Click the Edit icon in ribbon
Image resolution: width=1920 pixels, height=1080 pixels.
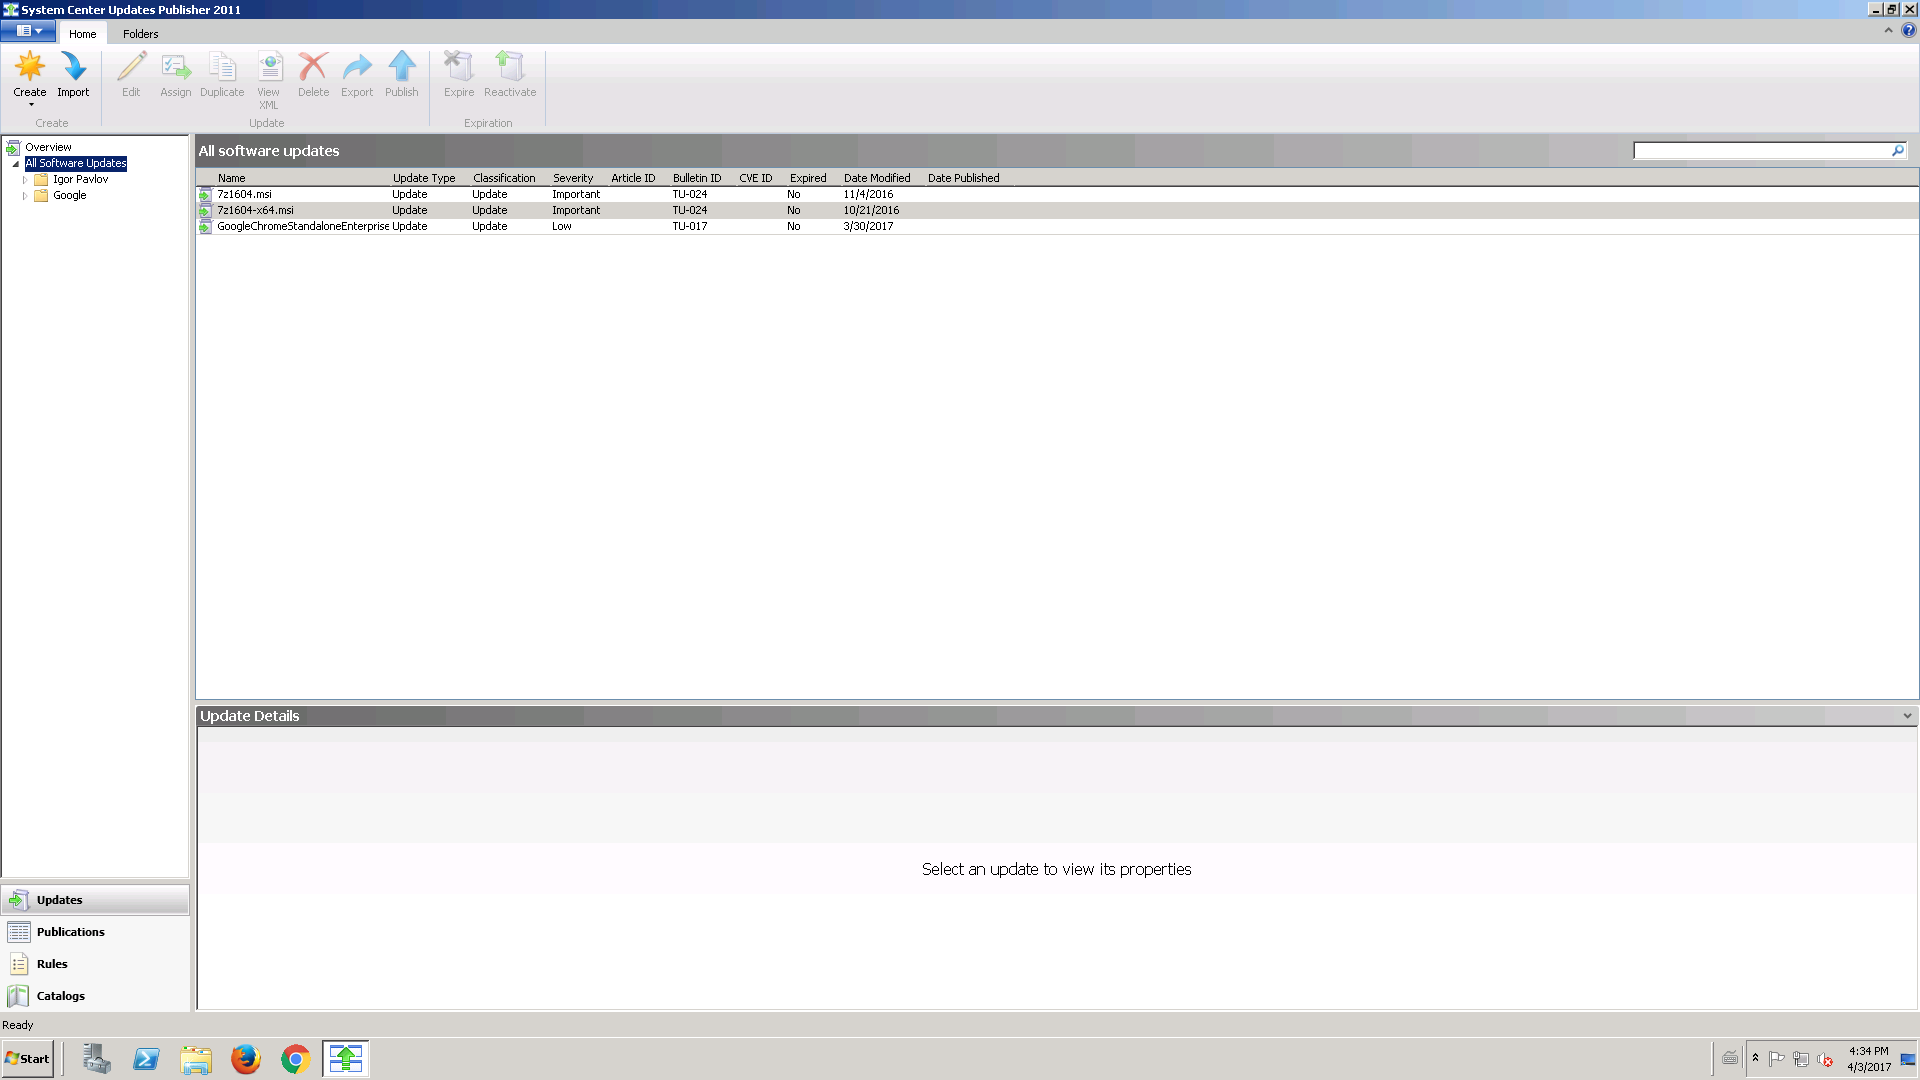tap(131, 73)
